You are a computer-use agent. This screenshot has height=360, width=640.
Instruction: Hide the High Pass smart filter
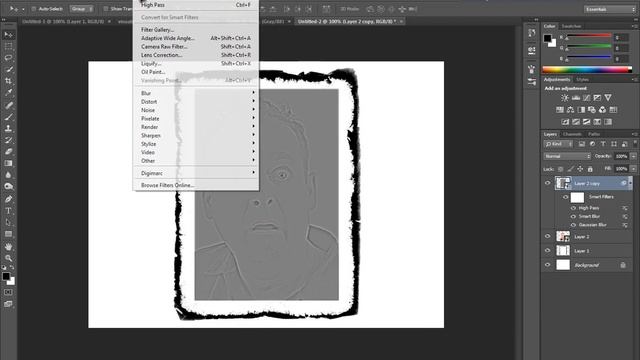573,208
